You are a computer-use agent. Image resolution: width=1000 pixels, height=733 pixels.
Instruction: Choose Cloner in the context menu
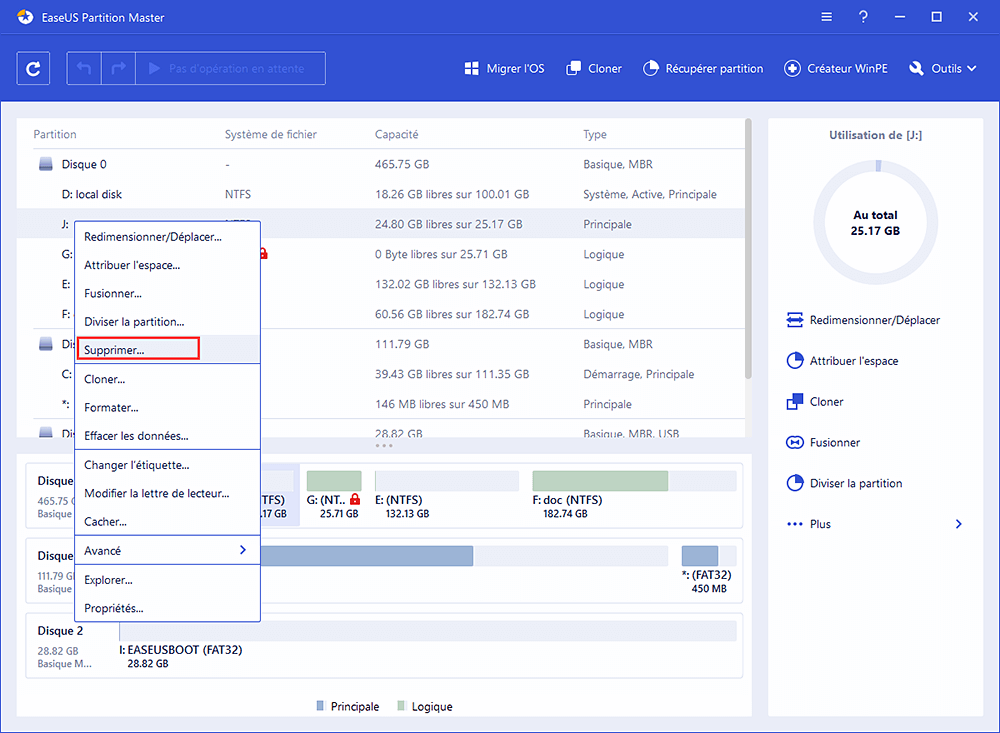click(167, 379)
